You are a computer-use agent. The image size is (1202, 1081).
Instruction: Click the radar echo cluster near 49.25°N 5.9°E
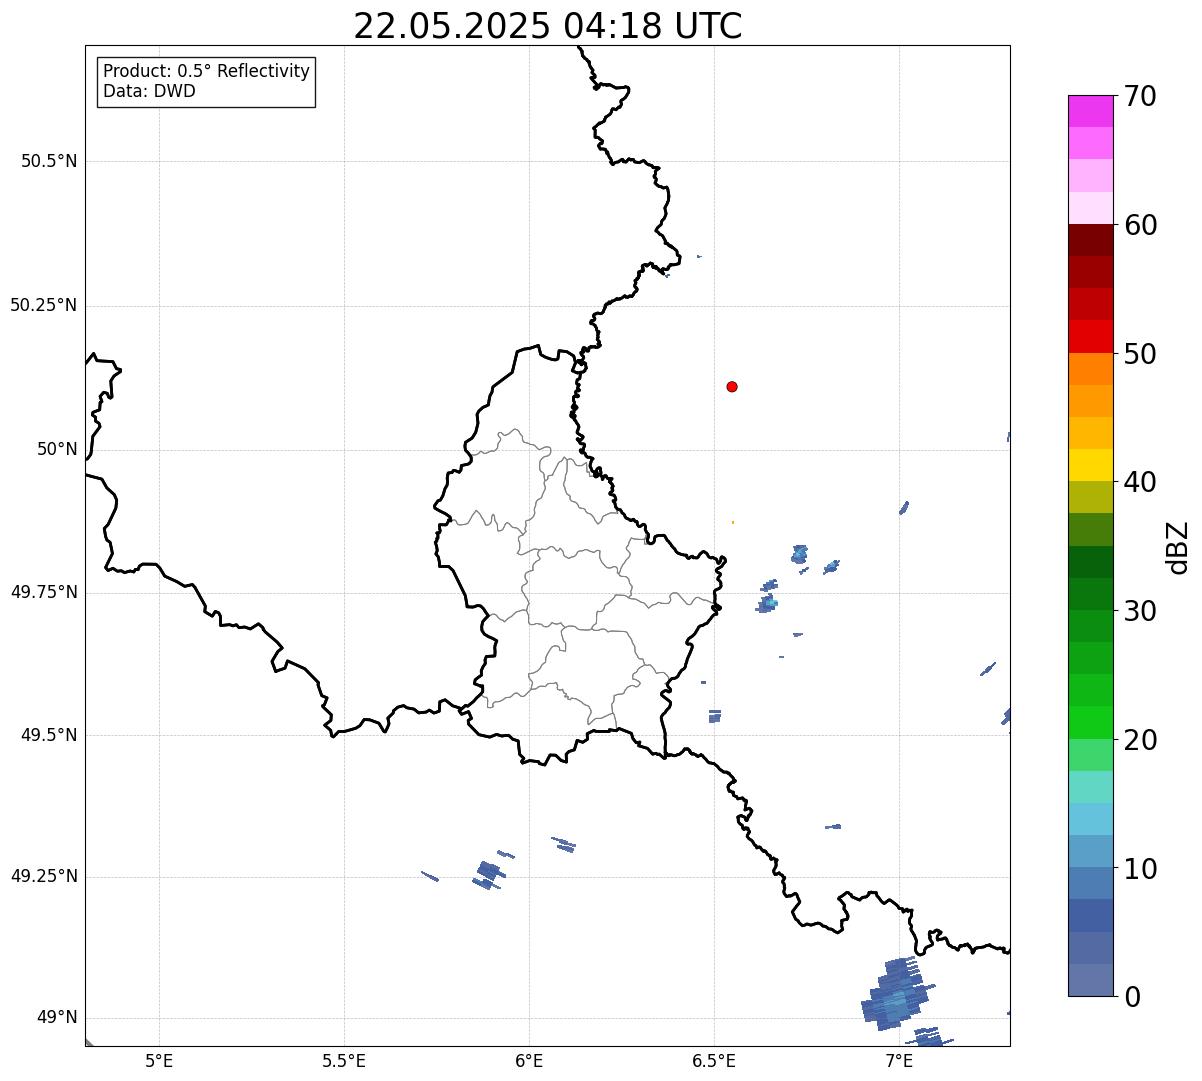point(488,875)
